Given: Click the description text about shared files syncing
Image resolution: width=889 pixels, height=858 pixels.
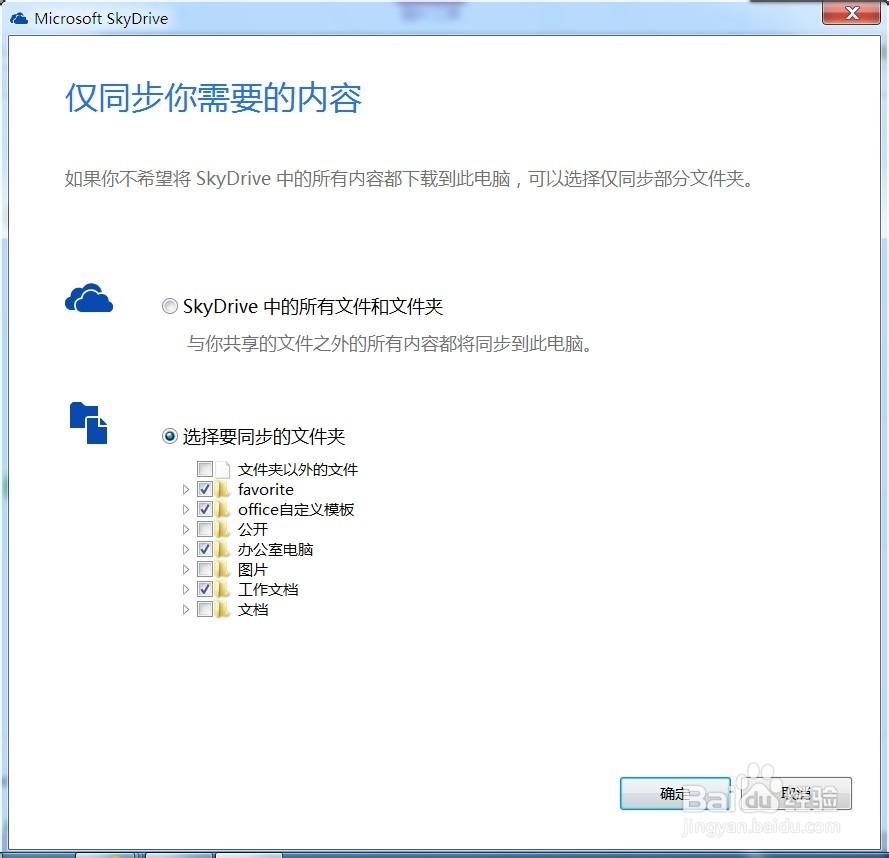Looking at the screenshot, I should [x=390, y=344].
